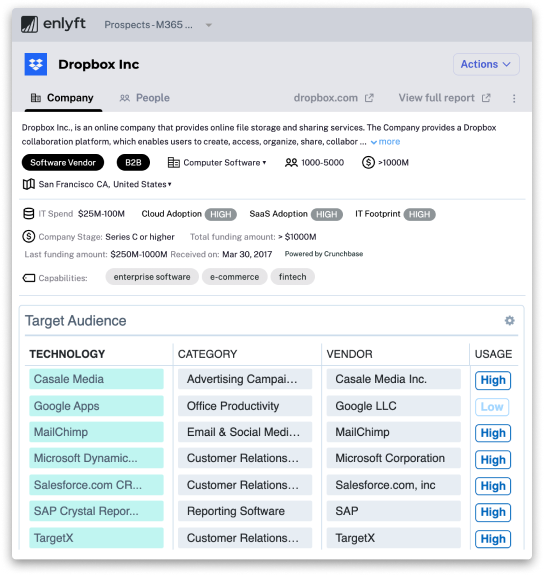Screen dimensions: 544x576
Task: Select the enterprise software capability chip
Action: 152,277
